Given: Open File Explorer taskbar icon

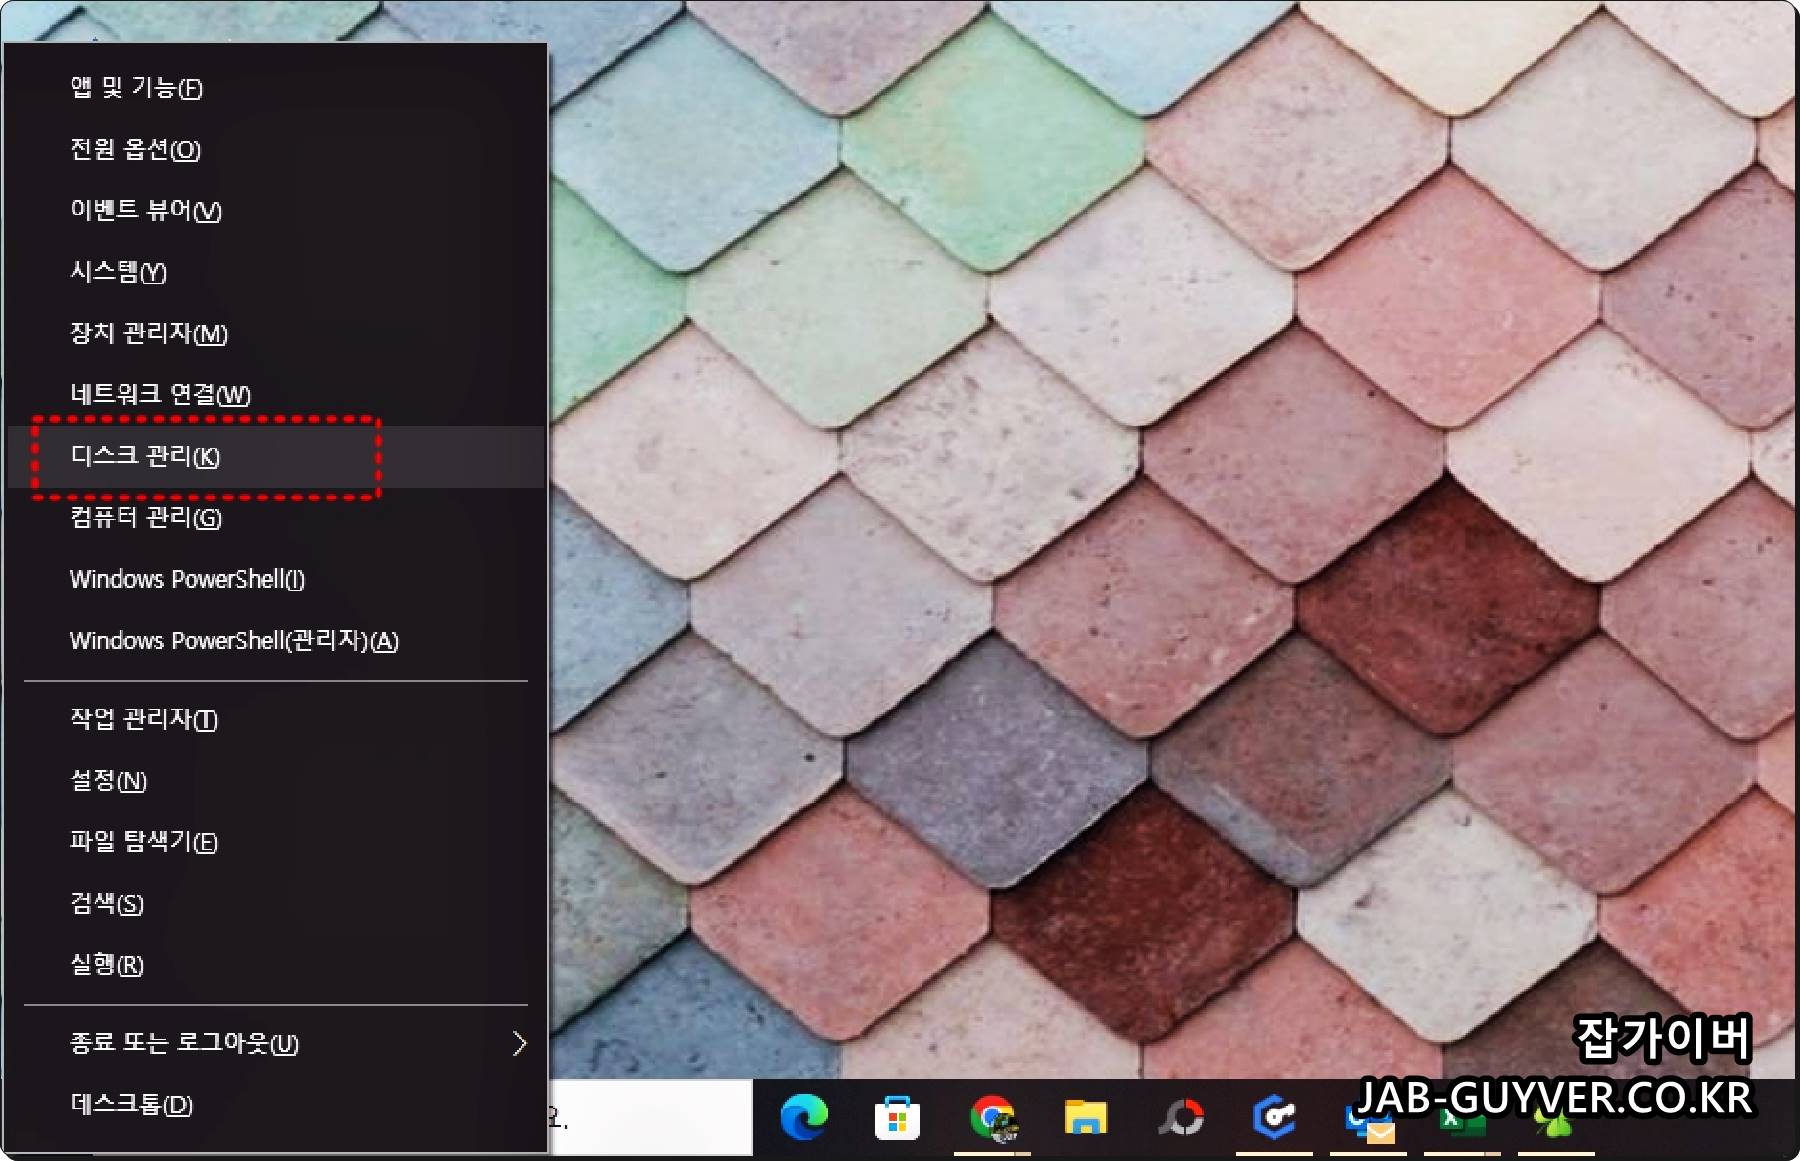Looking at the screenshot, I should click(1085, 1117).
